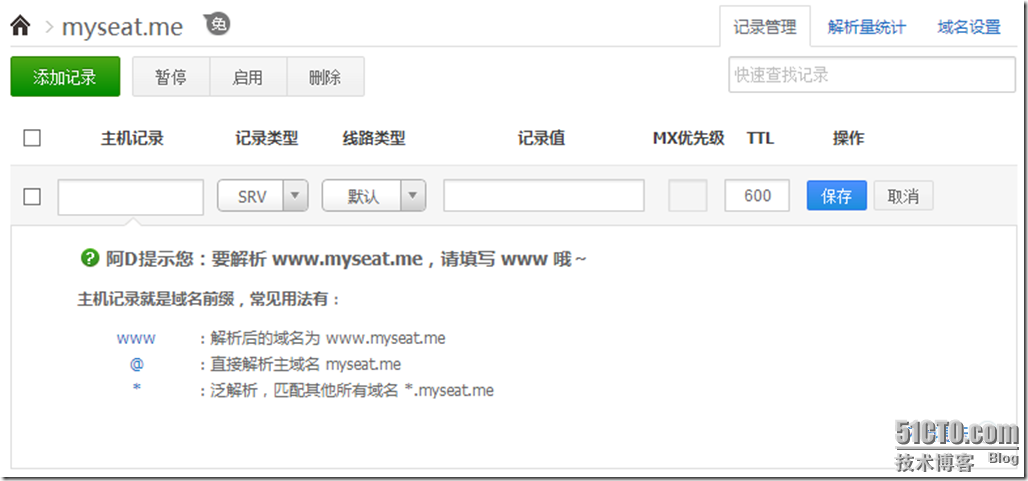1028x481 pixels.
Task: Click the 记录值 input field
Action: [544, 196]
